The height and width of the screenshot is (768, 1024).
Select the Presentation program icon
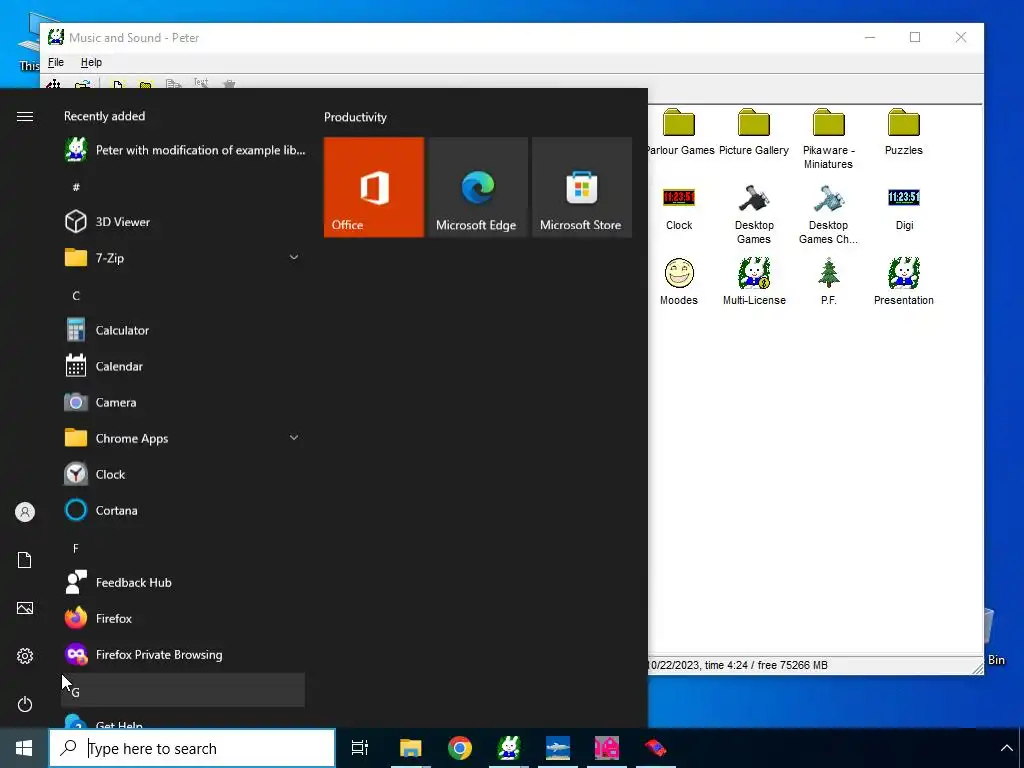(904, 282)
